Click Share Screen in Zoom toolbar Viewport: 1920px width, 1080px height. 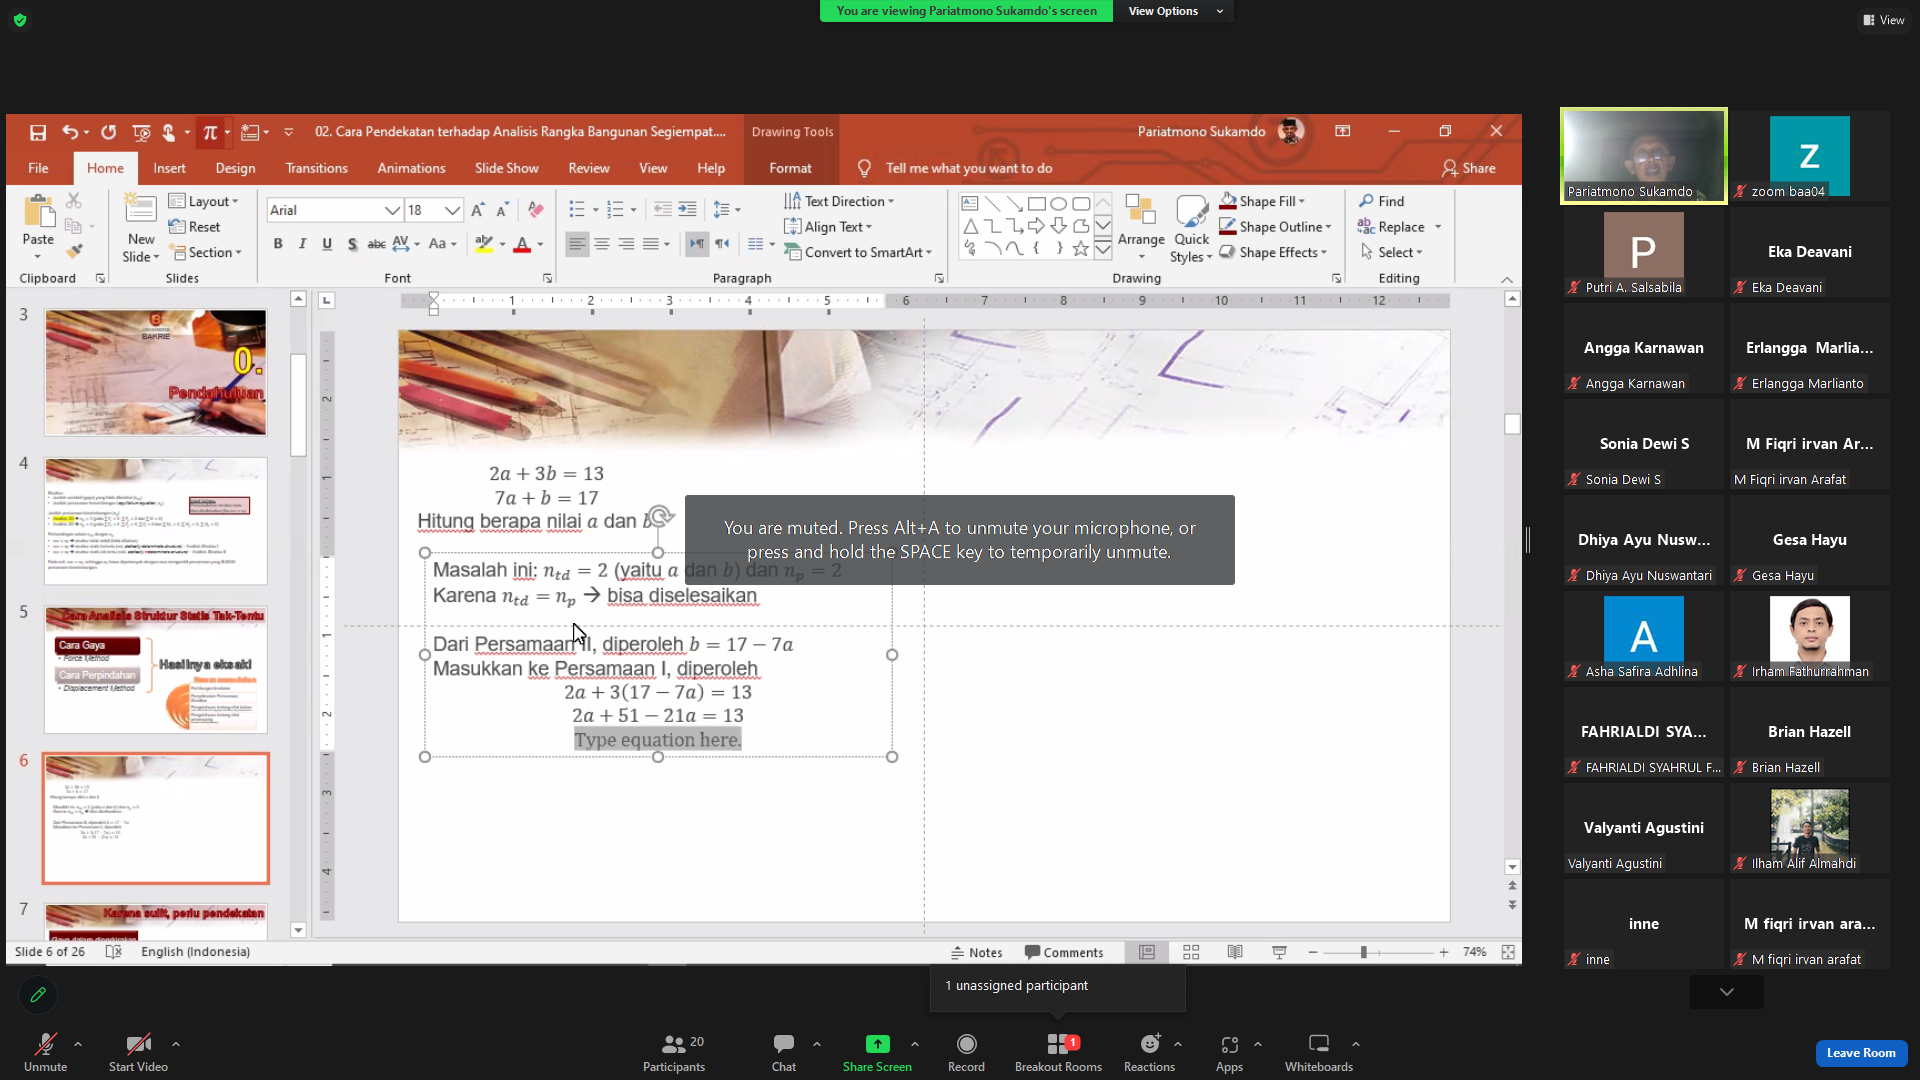[x=877, y=1052]
